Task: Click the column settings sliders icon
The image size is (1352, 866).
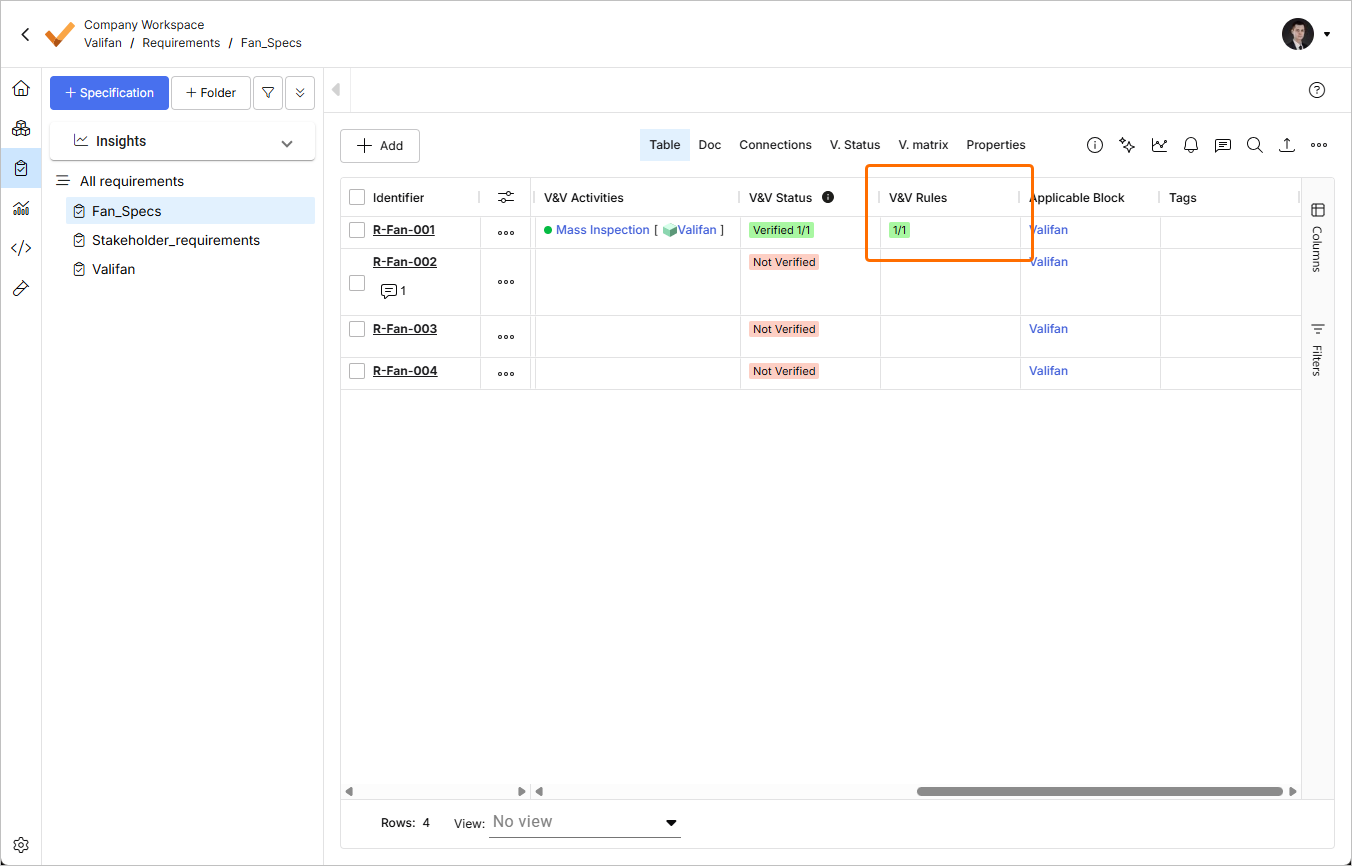Action: click(506, 198)
